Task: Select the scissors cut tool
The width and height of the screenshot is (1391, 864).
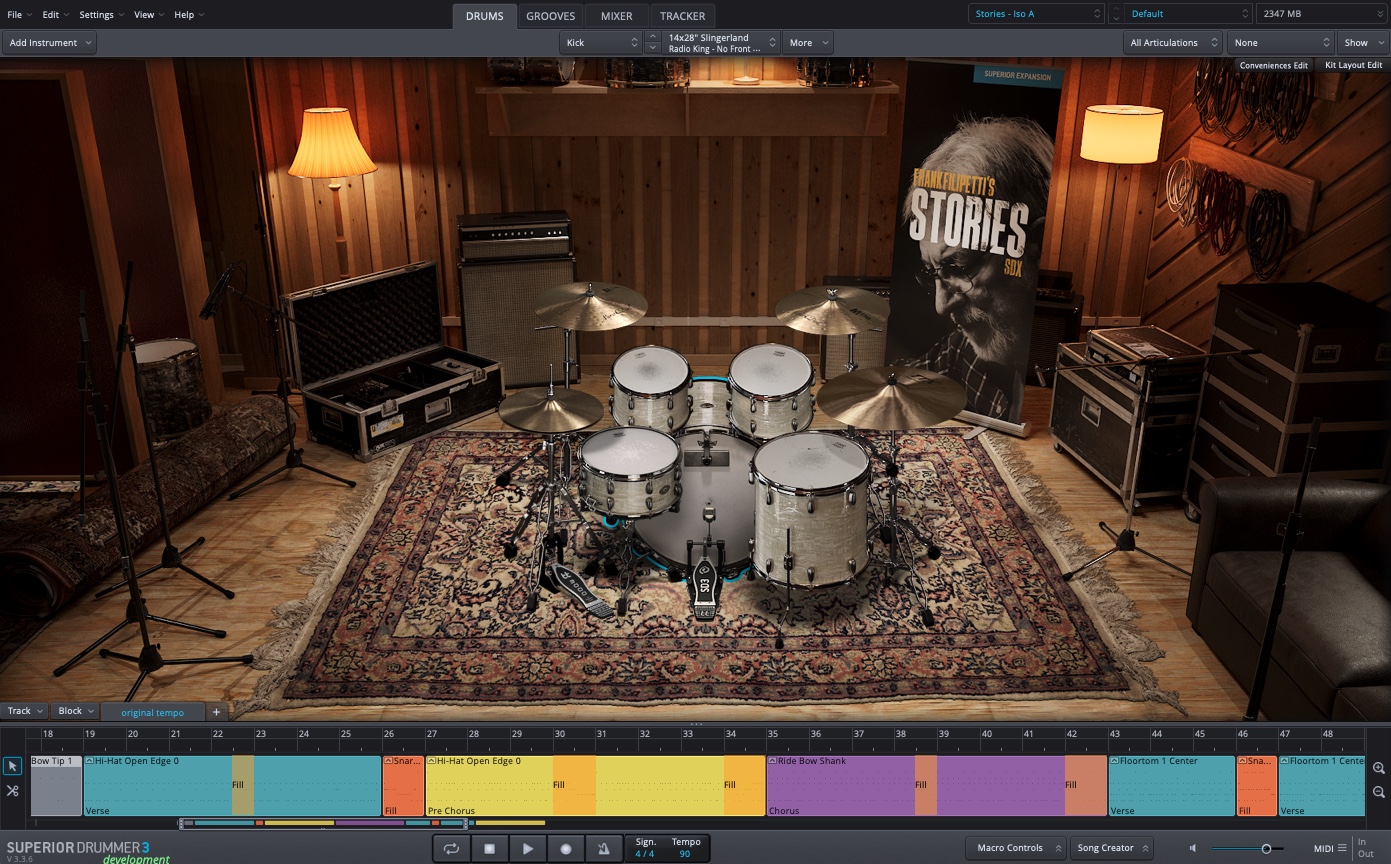Action: pos(12,790)
